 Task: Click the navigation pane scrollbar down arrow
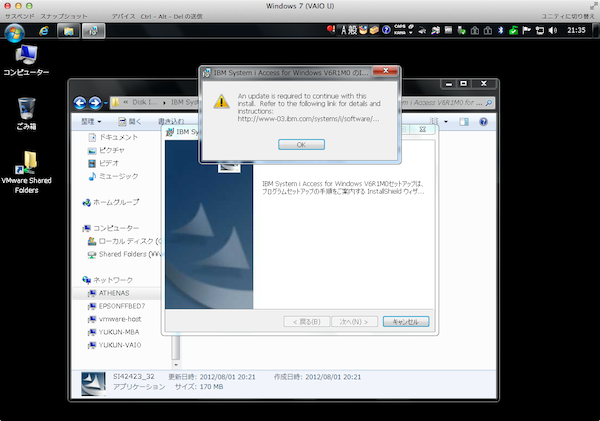176,365
